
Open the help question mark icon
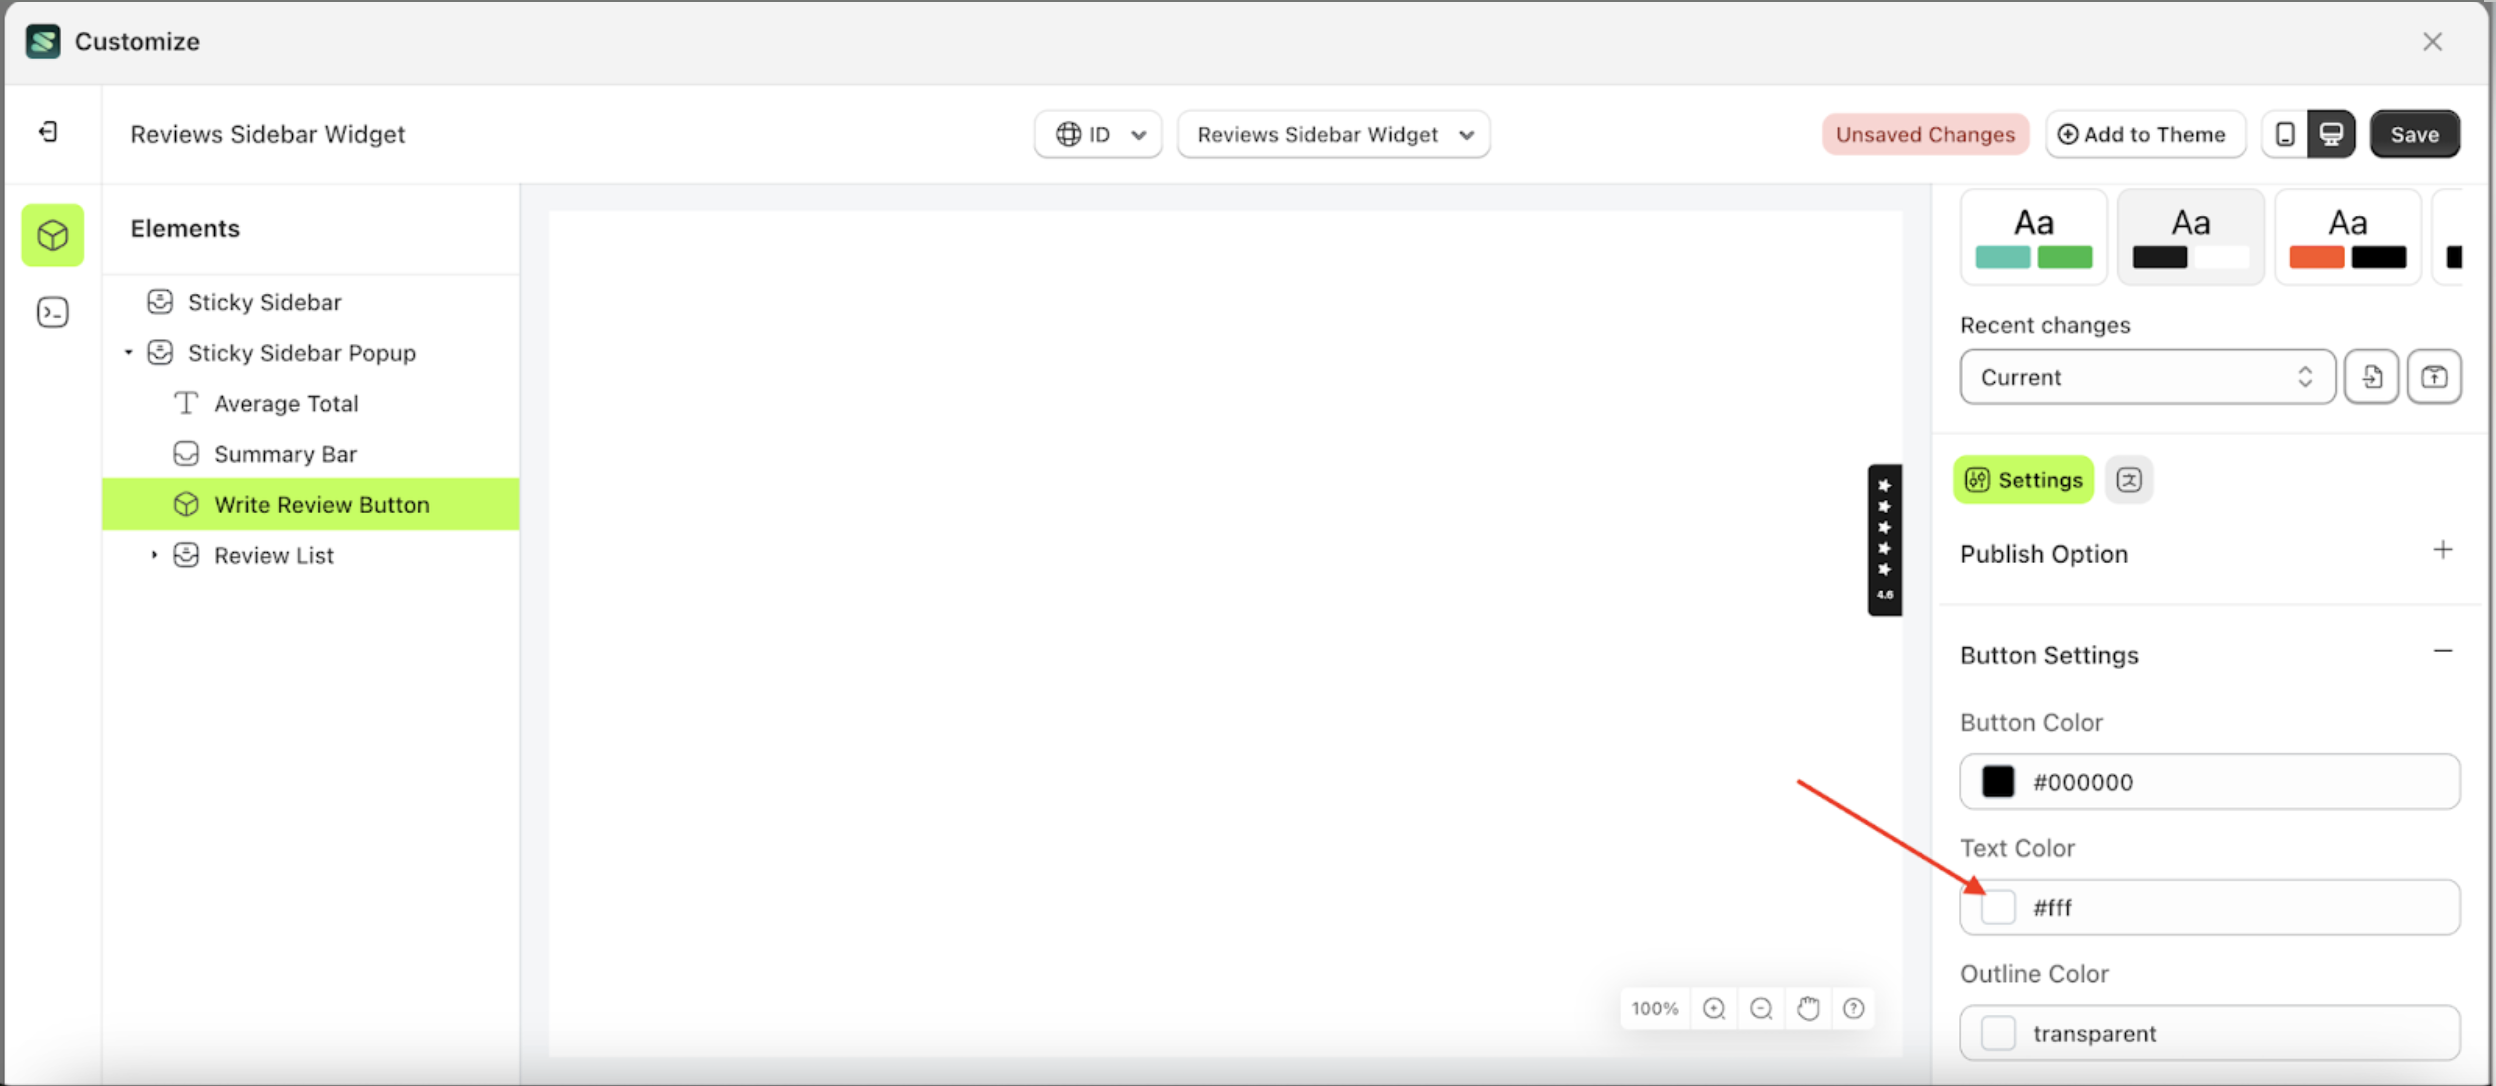tap(1855, 1008)
